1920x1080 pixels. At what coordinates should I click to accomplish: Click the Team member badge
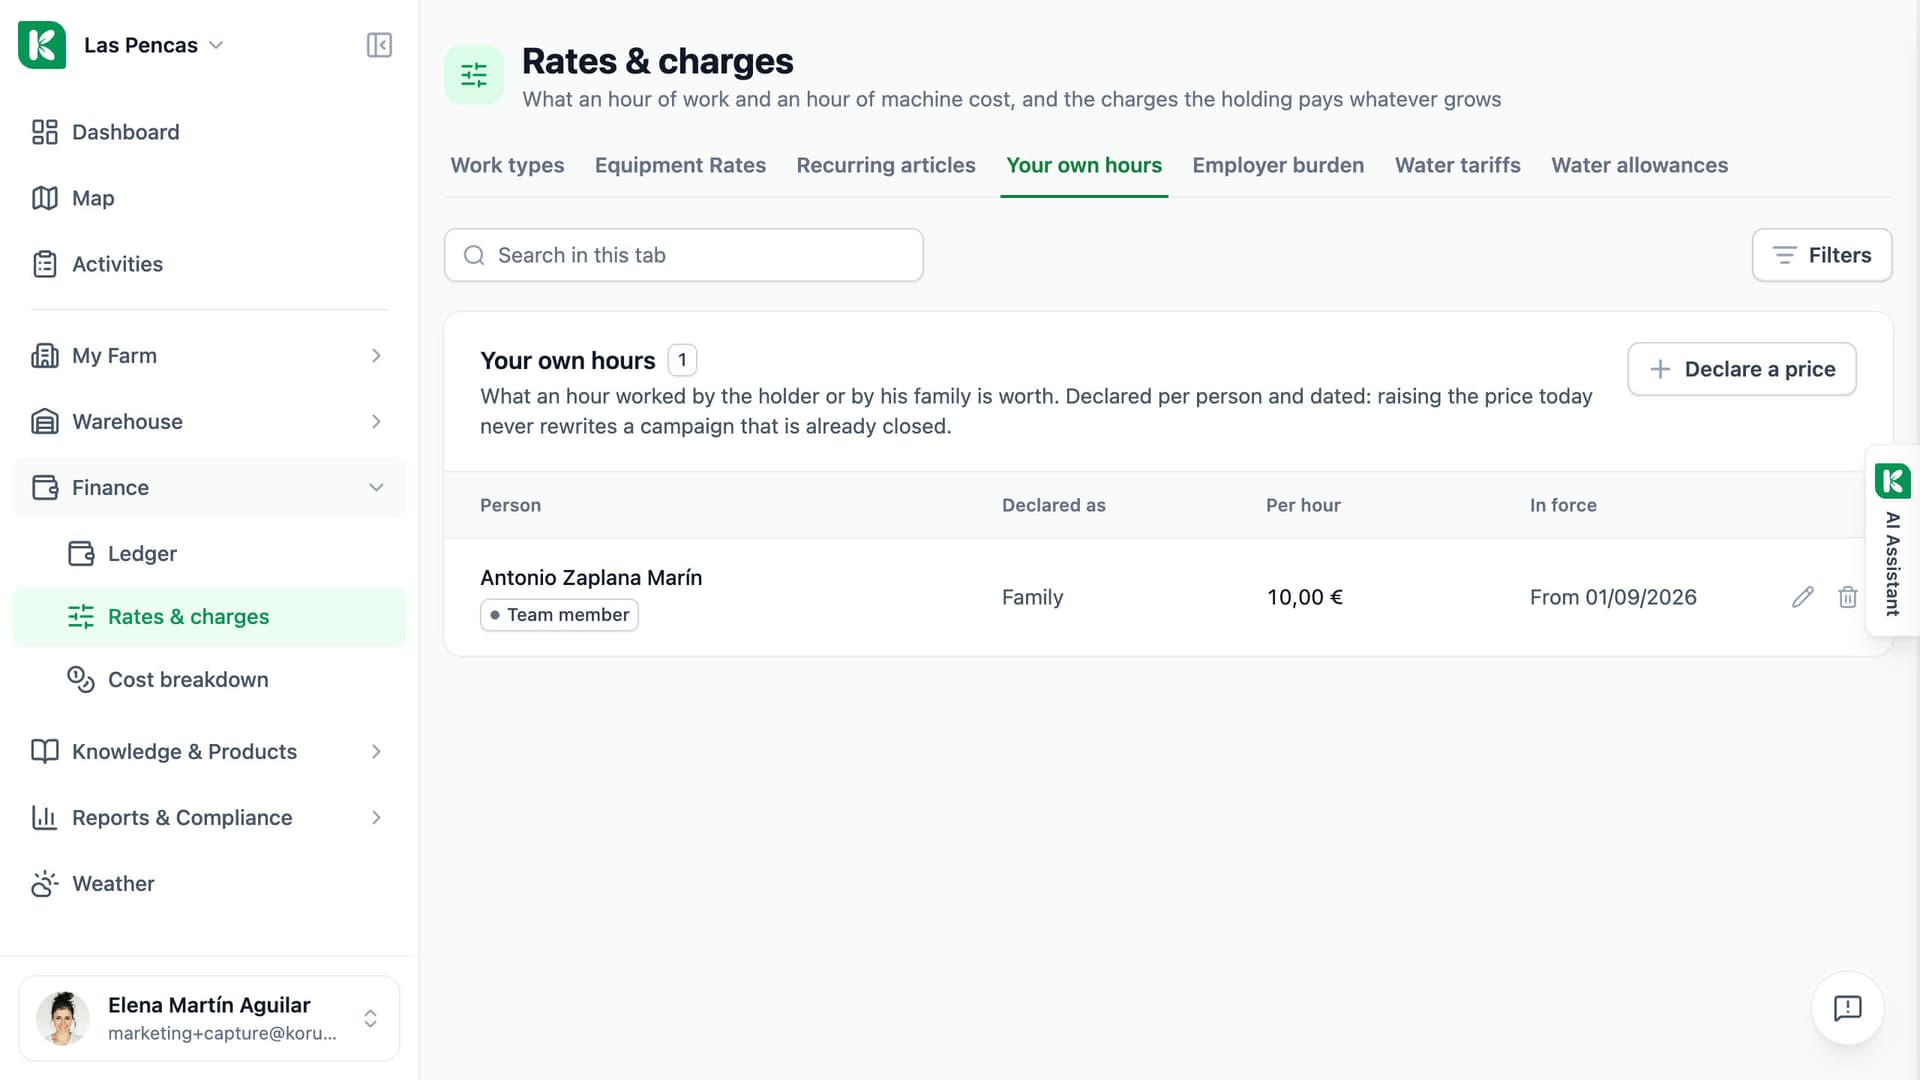(559, 615)
